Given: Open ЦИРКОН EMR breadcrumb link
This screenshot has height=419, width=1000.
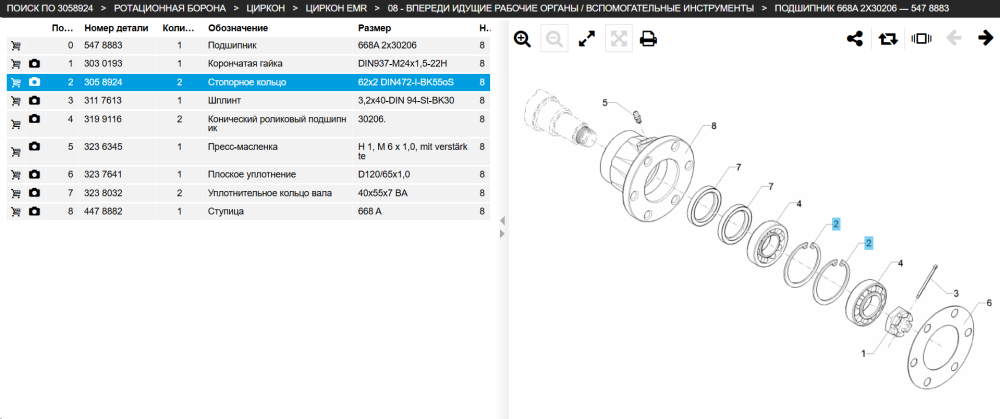Looking at the screenshot, I should coord(336,8).
